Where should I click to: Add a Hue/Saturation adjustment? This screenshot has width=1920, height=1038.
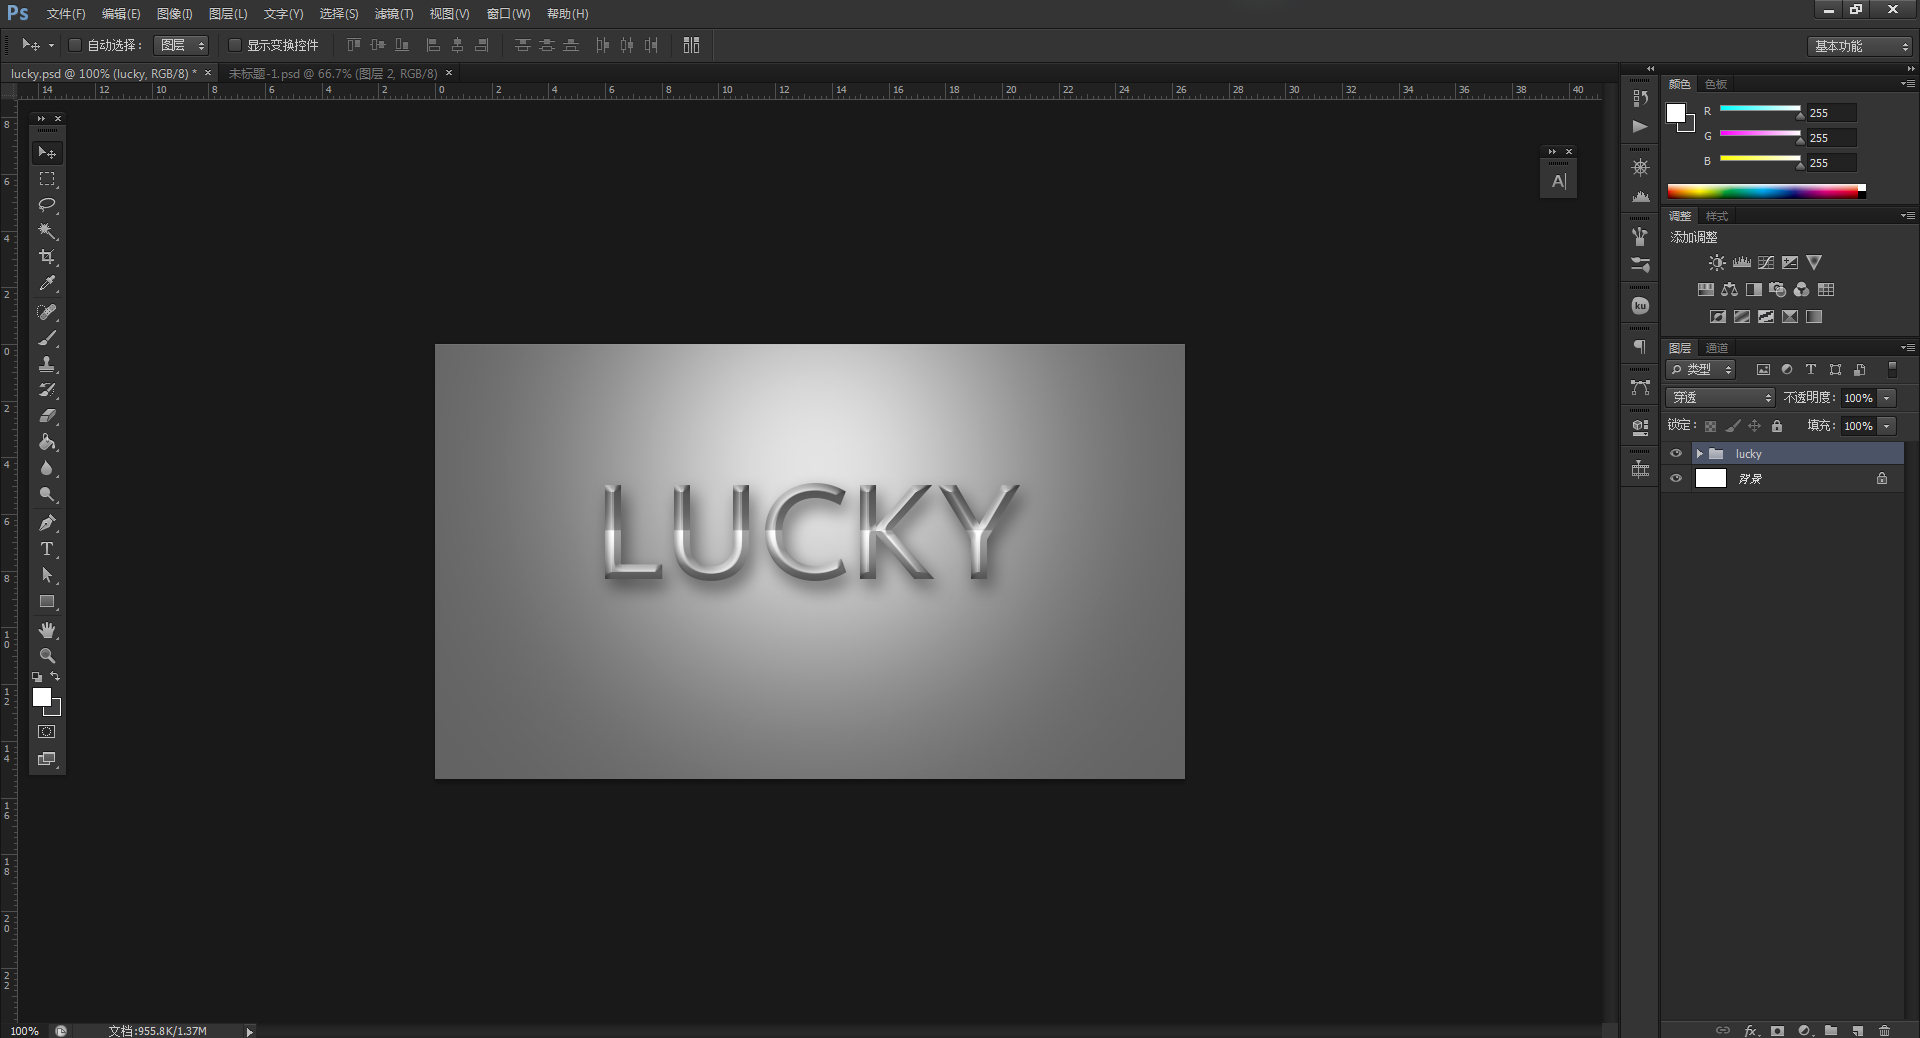pos(1706,290)
